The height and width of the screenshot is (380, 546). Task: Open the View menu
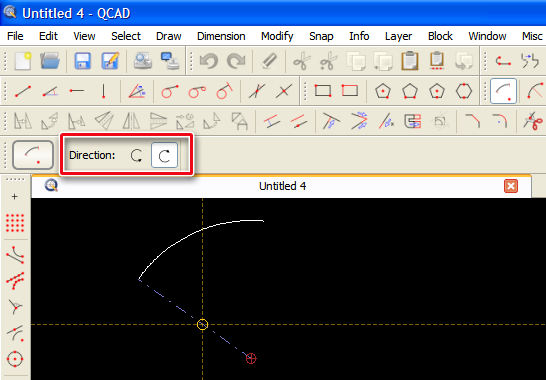[x=84, y=36]
